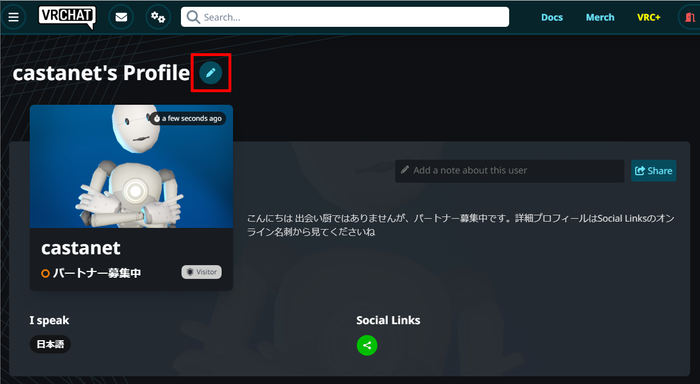The width and height of the screenshot is (700, 384).
Task: Click the Visitor trust rank badge
Action: (x=201, y=272)
